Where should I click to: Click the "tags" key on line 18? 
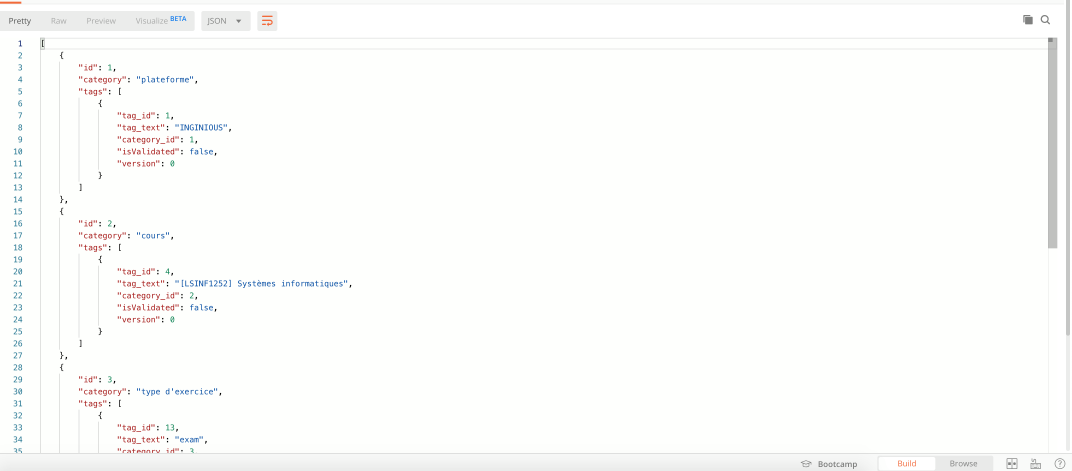coord(90,247)
